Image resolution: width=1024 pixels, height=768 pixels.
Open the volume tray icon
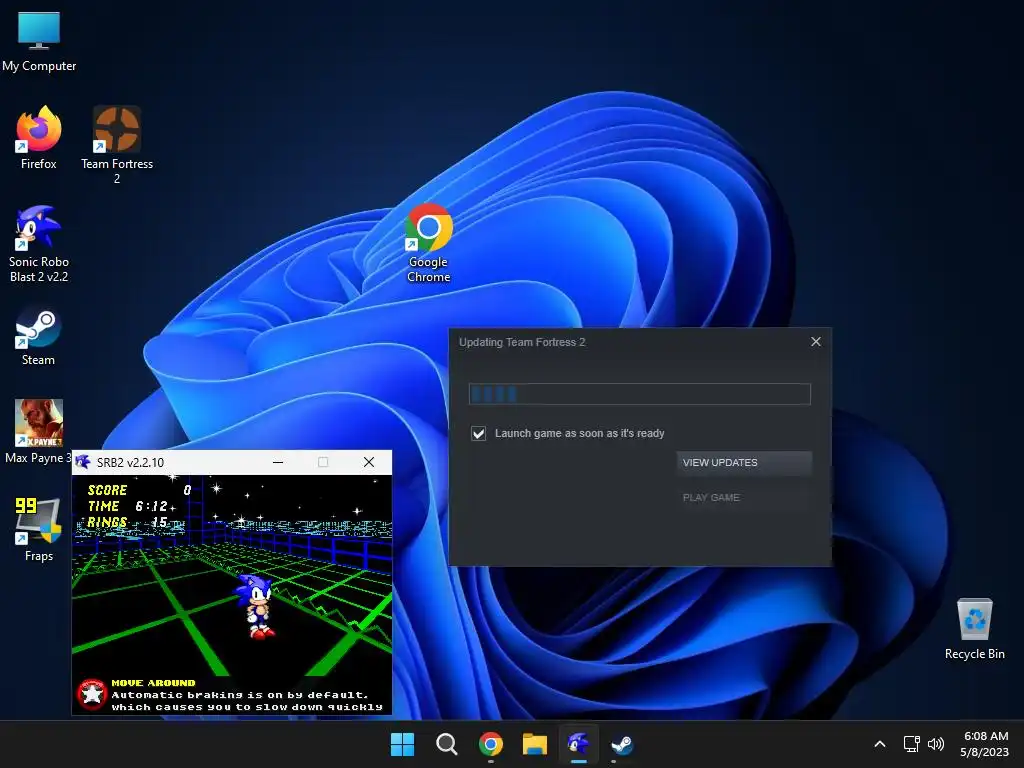pyautogui.click(x=936, y=744)
